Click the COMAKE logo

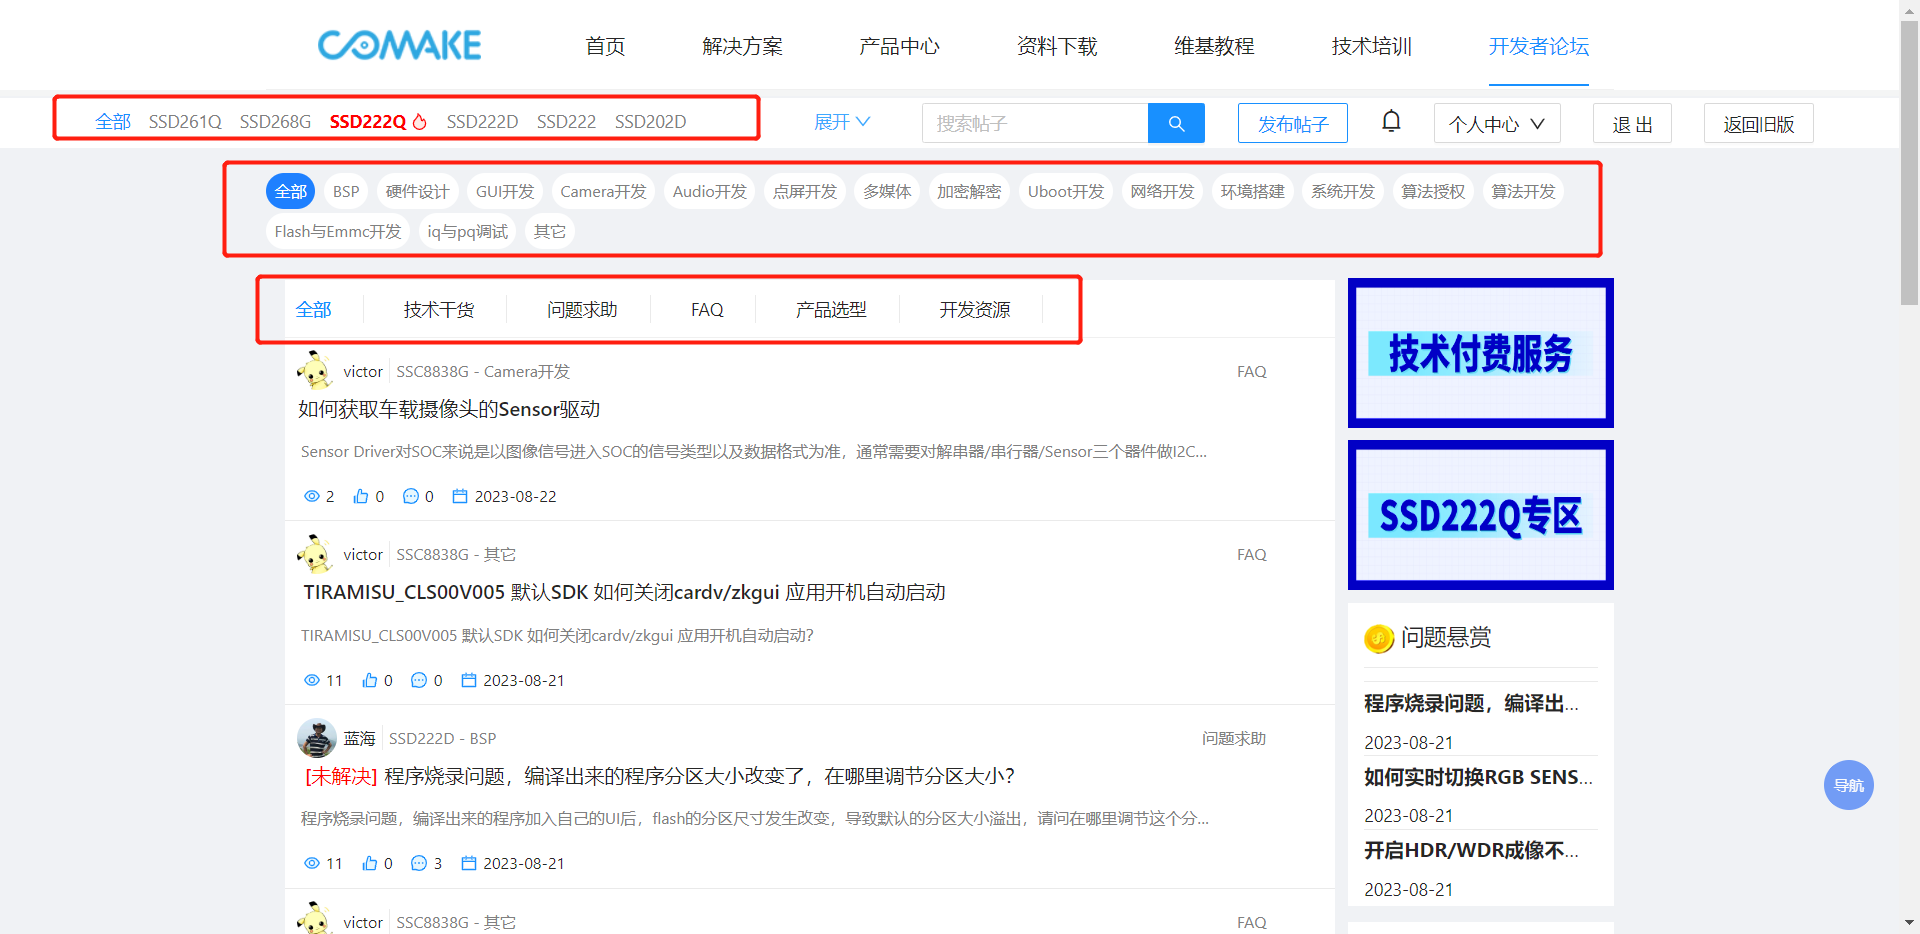(400, 45)
